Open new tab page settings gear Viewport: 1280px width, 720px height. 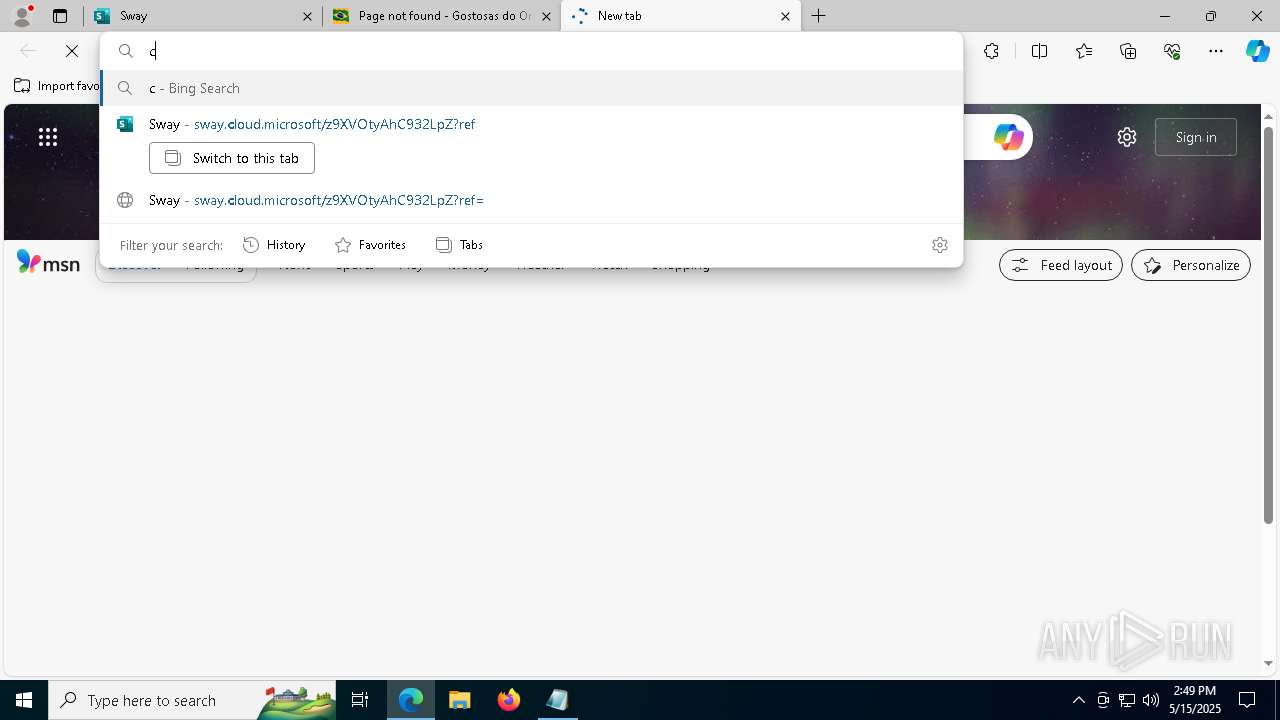tap(1127, 137)
